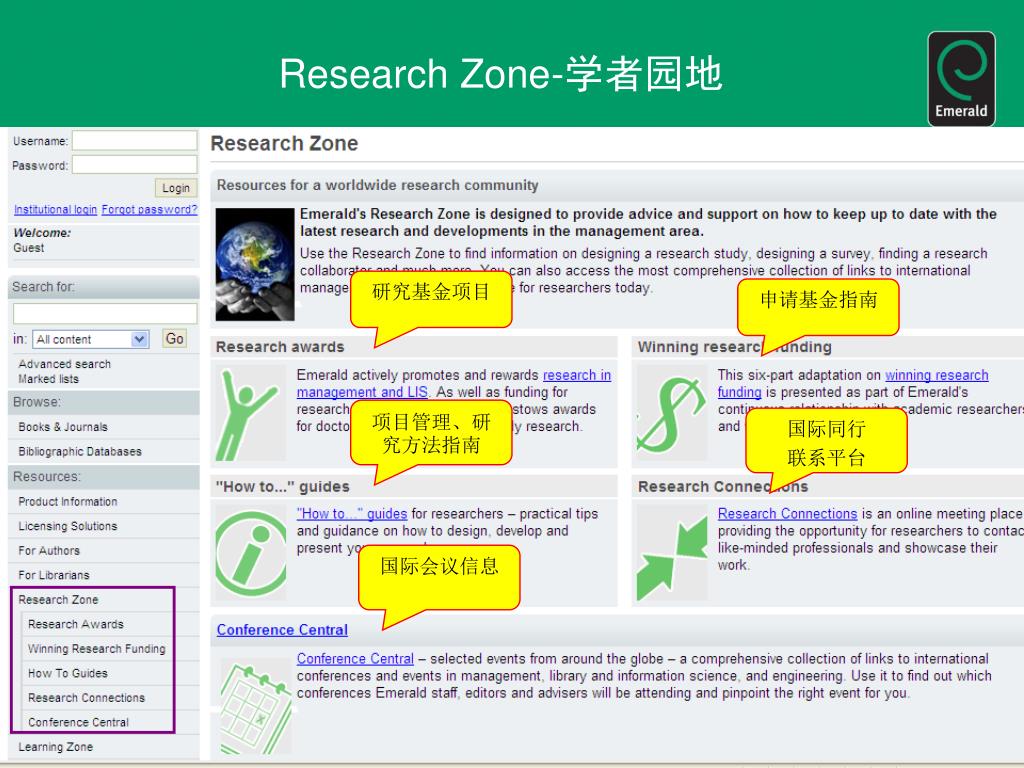Open Licensing Solutions in sidebar
Screen dimensions: 1024x768
coord(68,526)
